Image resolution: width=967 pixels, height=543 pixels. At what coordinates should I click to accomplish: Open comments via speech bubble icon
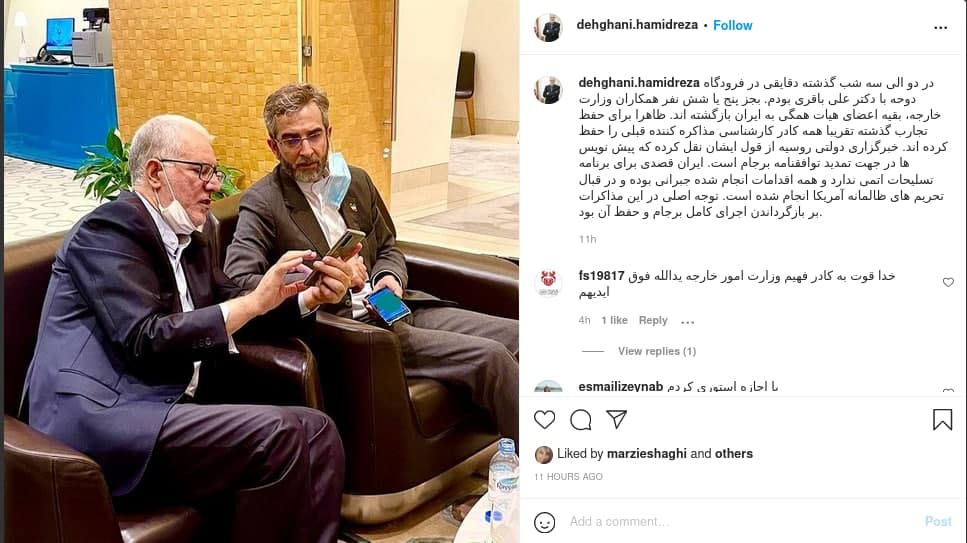point(580,420)
